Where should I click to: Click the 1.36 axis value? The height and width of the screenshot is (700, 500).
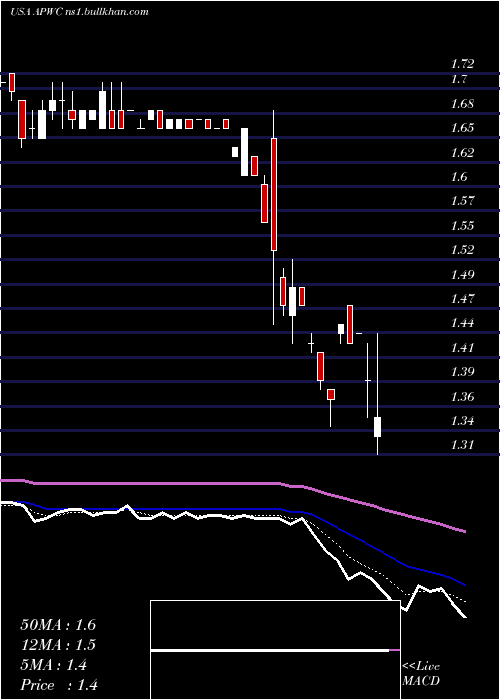(462, 396)
